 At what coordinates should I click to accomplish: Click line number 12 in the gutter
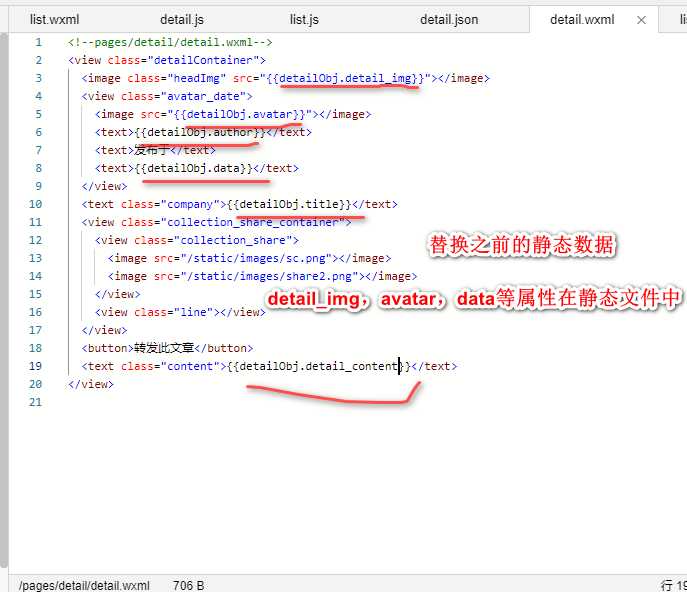pos(35,240)
